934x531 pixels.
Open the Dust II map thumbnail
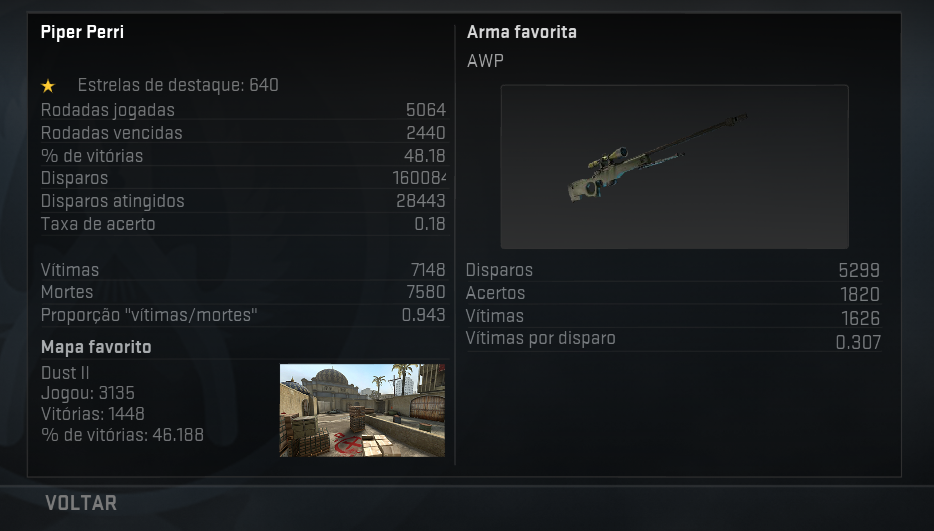[x=362, y=410]
